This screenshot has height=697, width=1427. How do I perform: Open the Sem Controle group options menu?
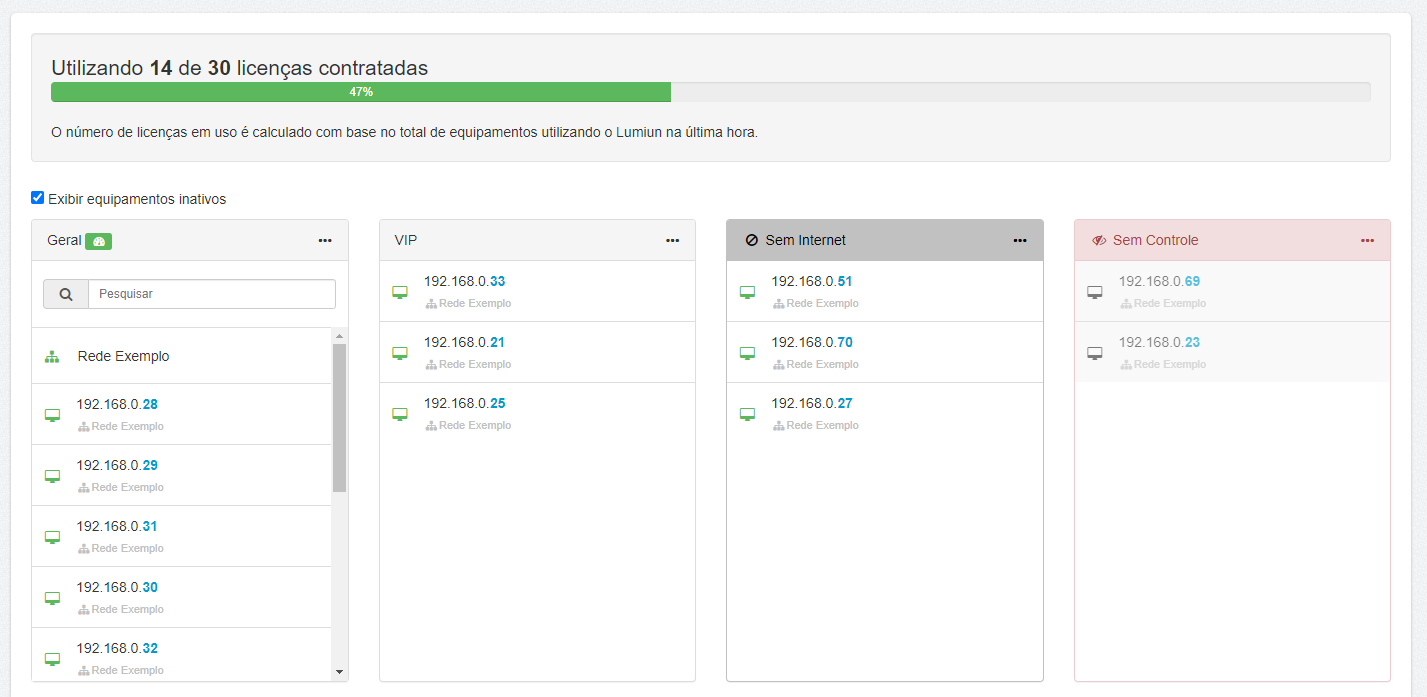click(1367, 240)
